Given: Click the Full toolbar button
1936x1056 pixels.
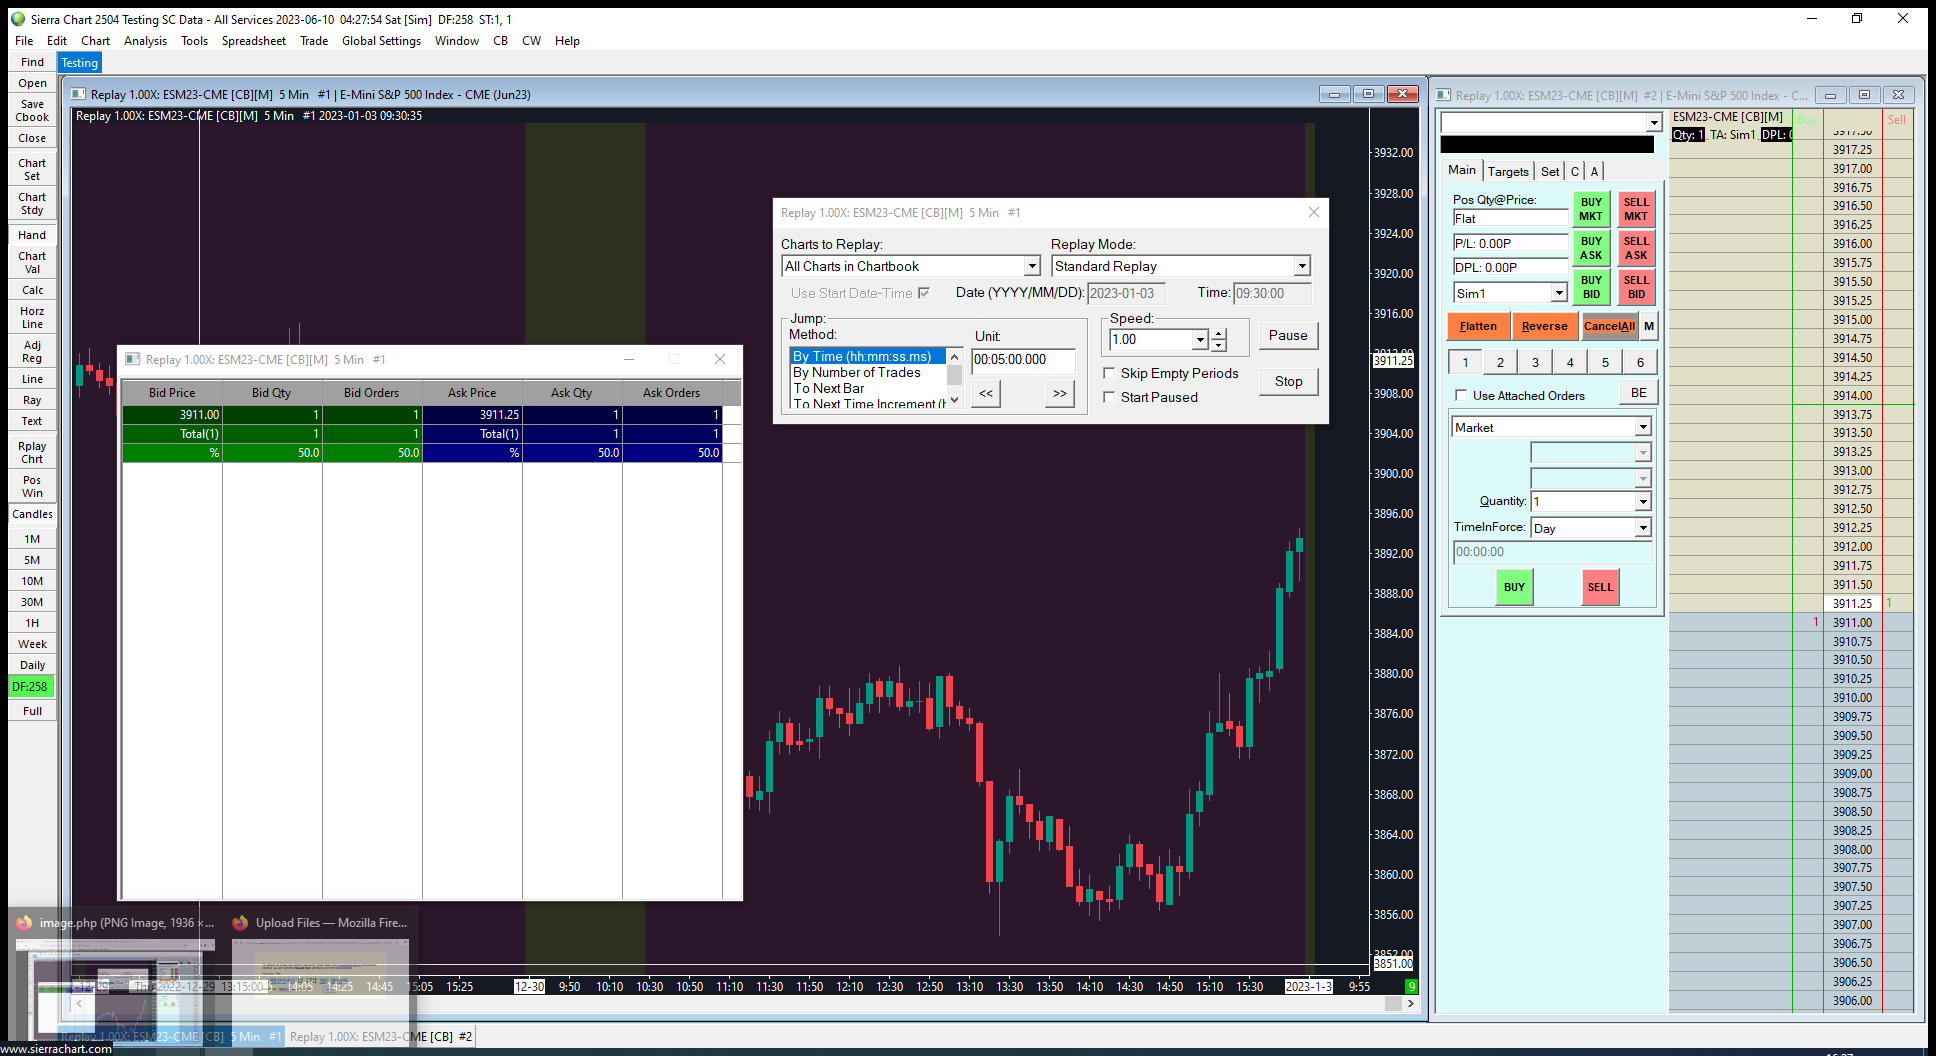Looking at the screenshot, I should point(32,711).
